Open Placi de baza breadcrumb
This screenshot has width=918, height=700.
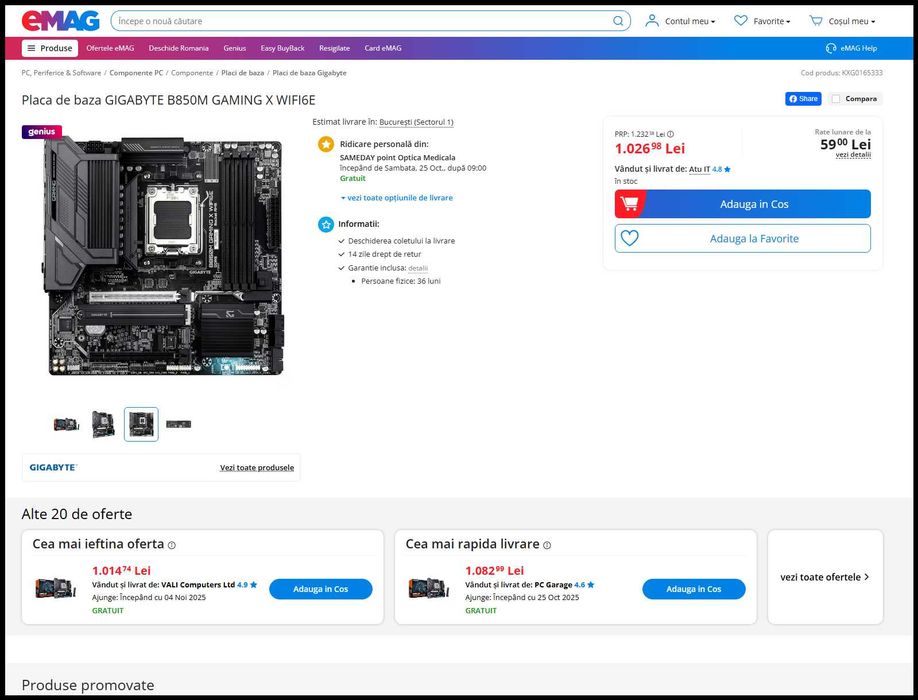(242, 73)
